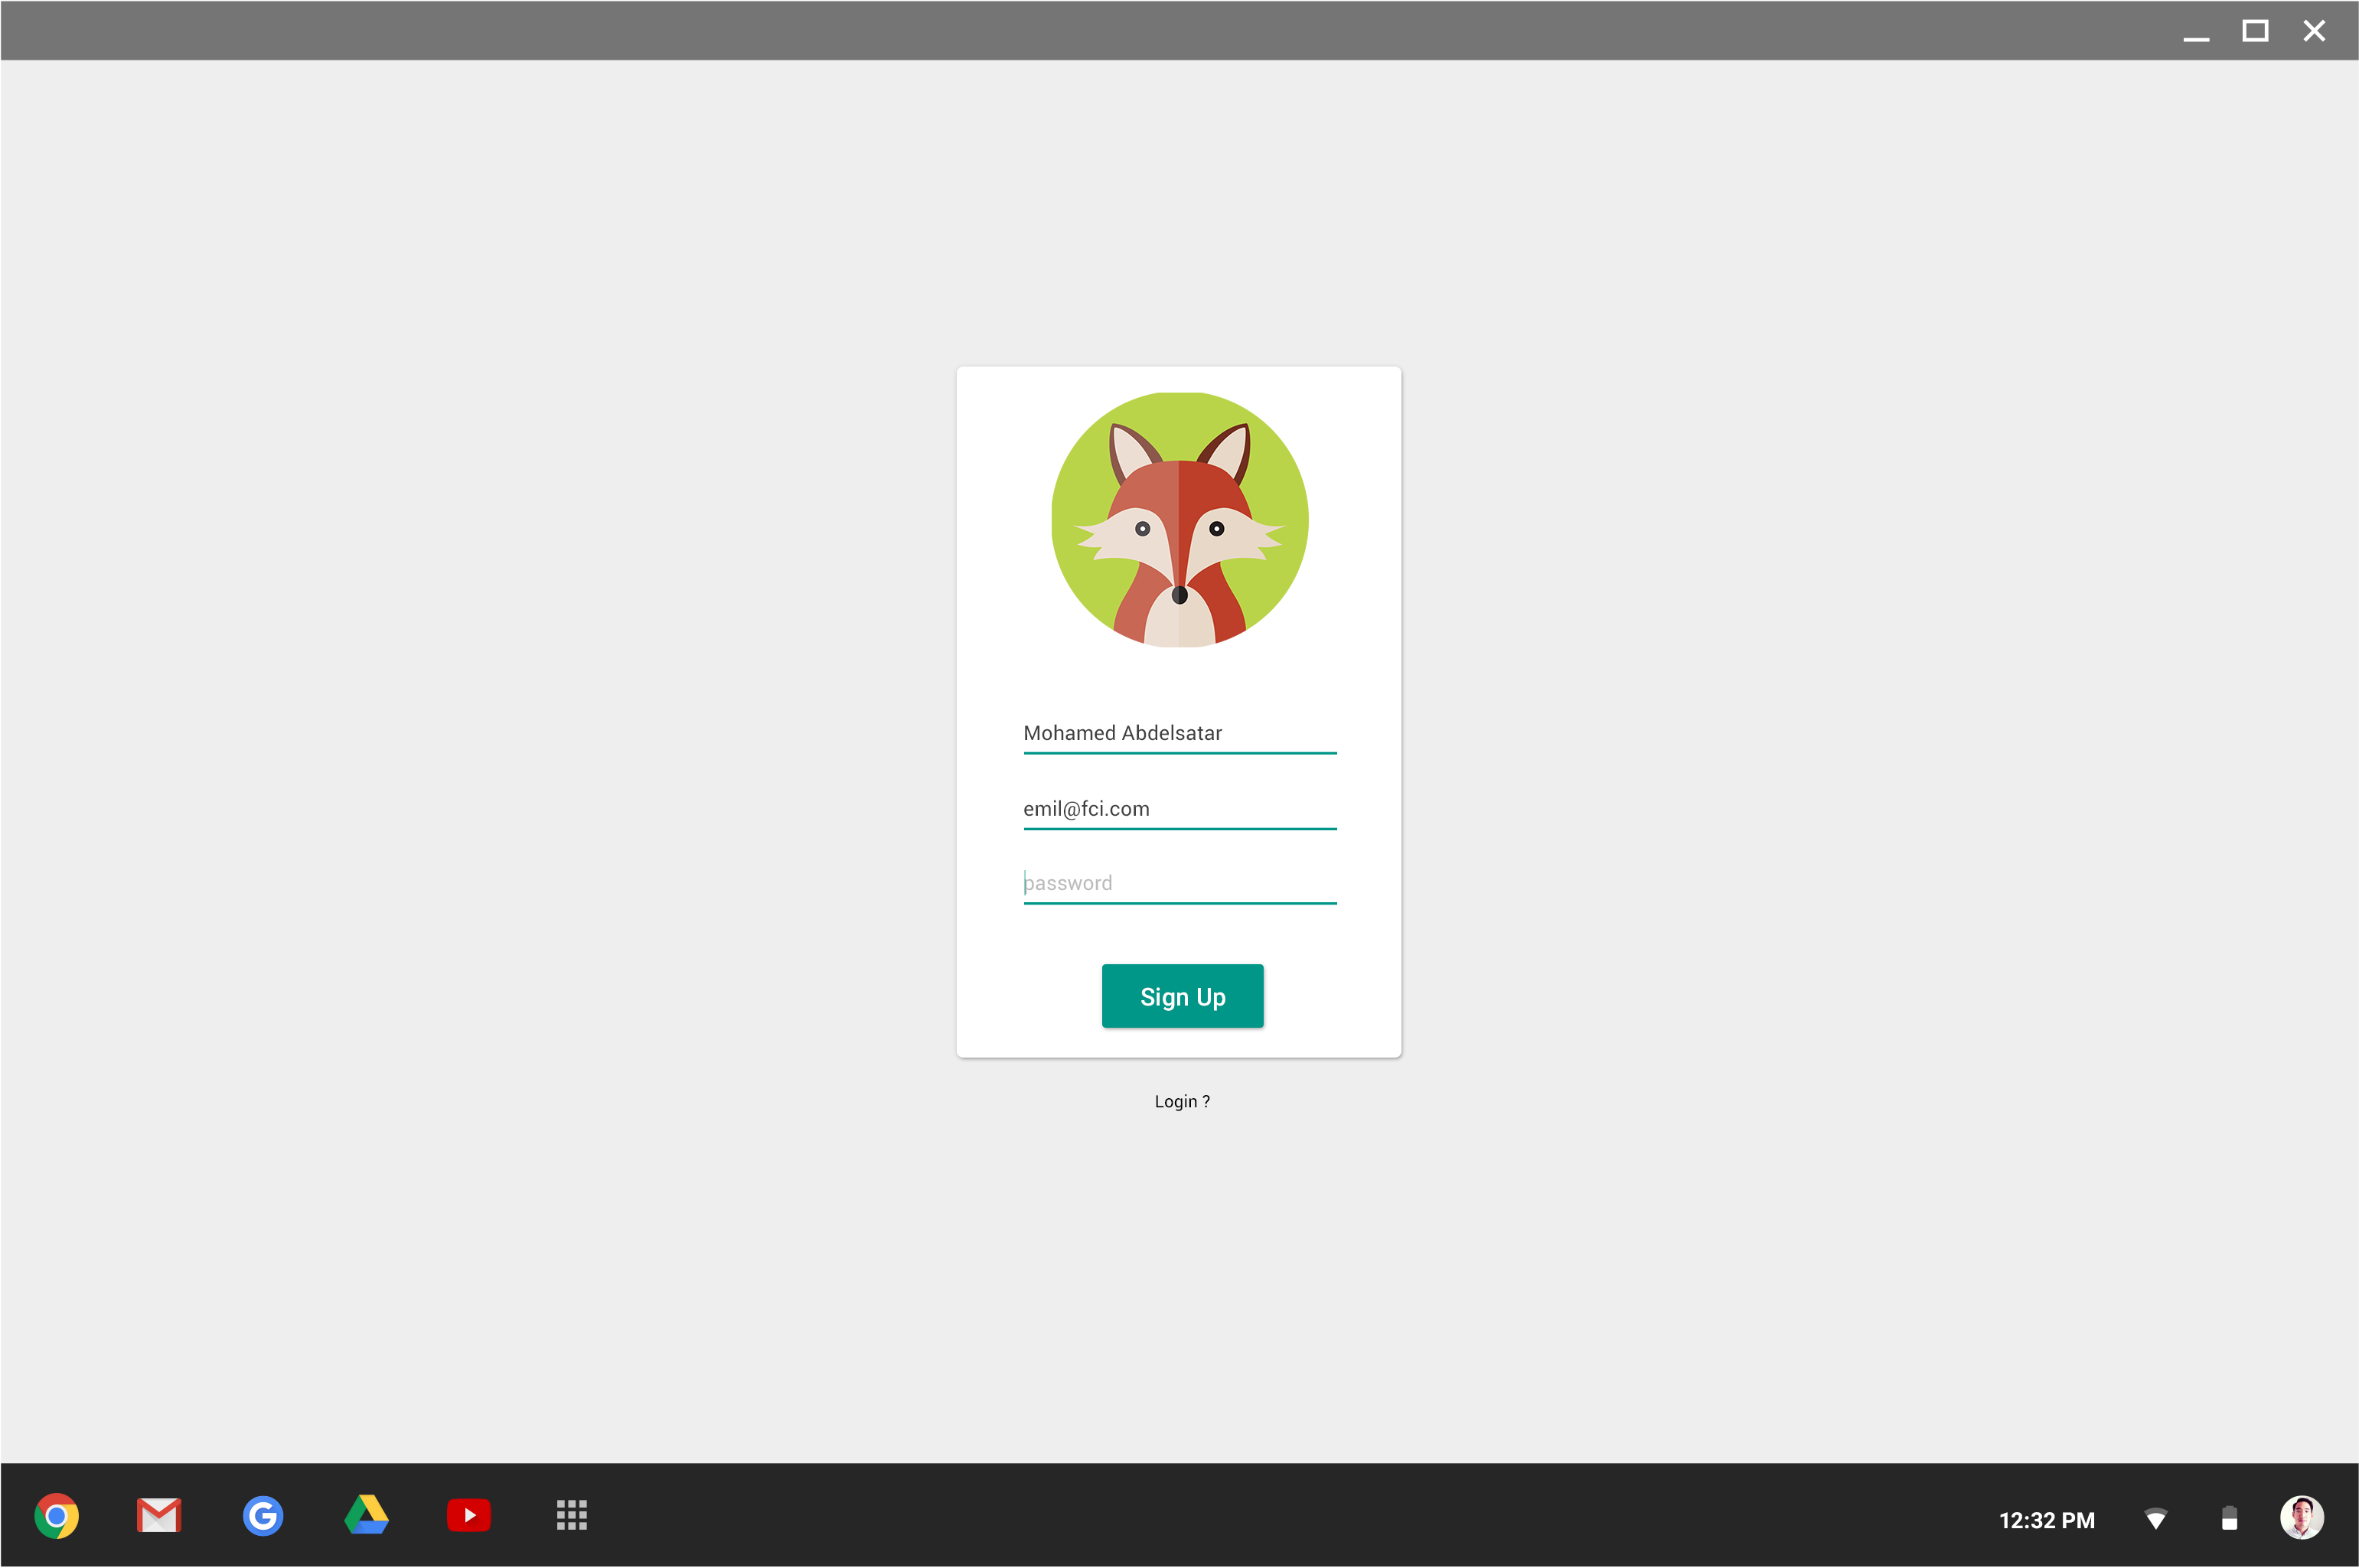
Task: Click the fox avatar image
Action: (x=1179, y=520)
